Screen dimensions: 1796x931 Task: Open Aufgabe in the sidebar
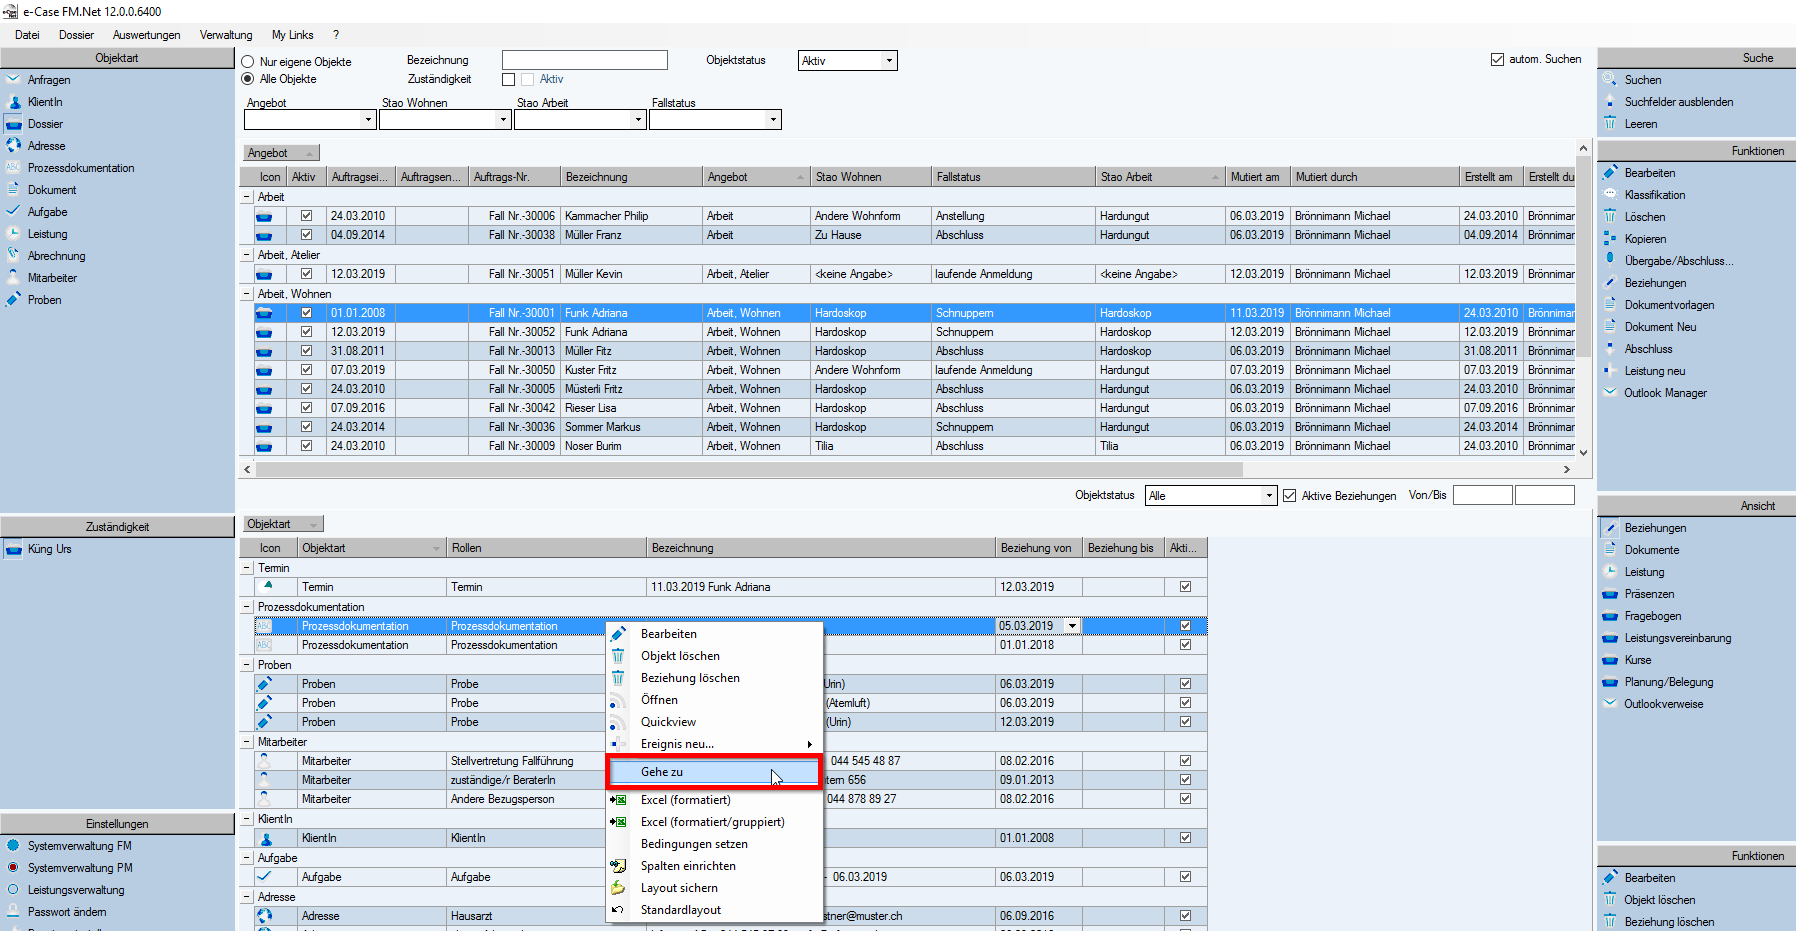48,212
